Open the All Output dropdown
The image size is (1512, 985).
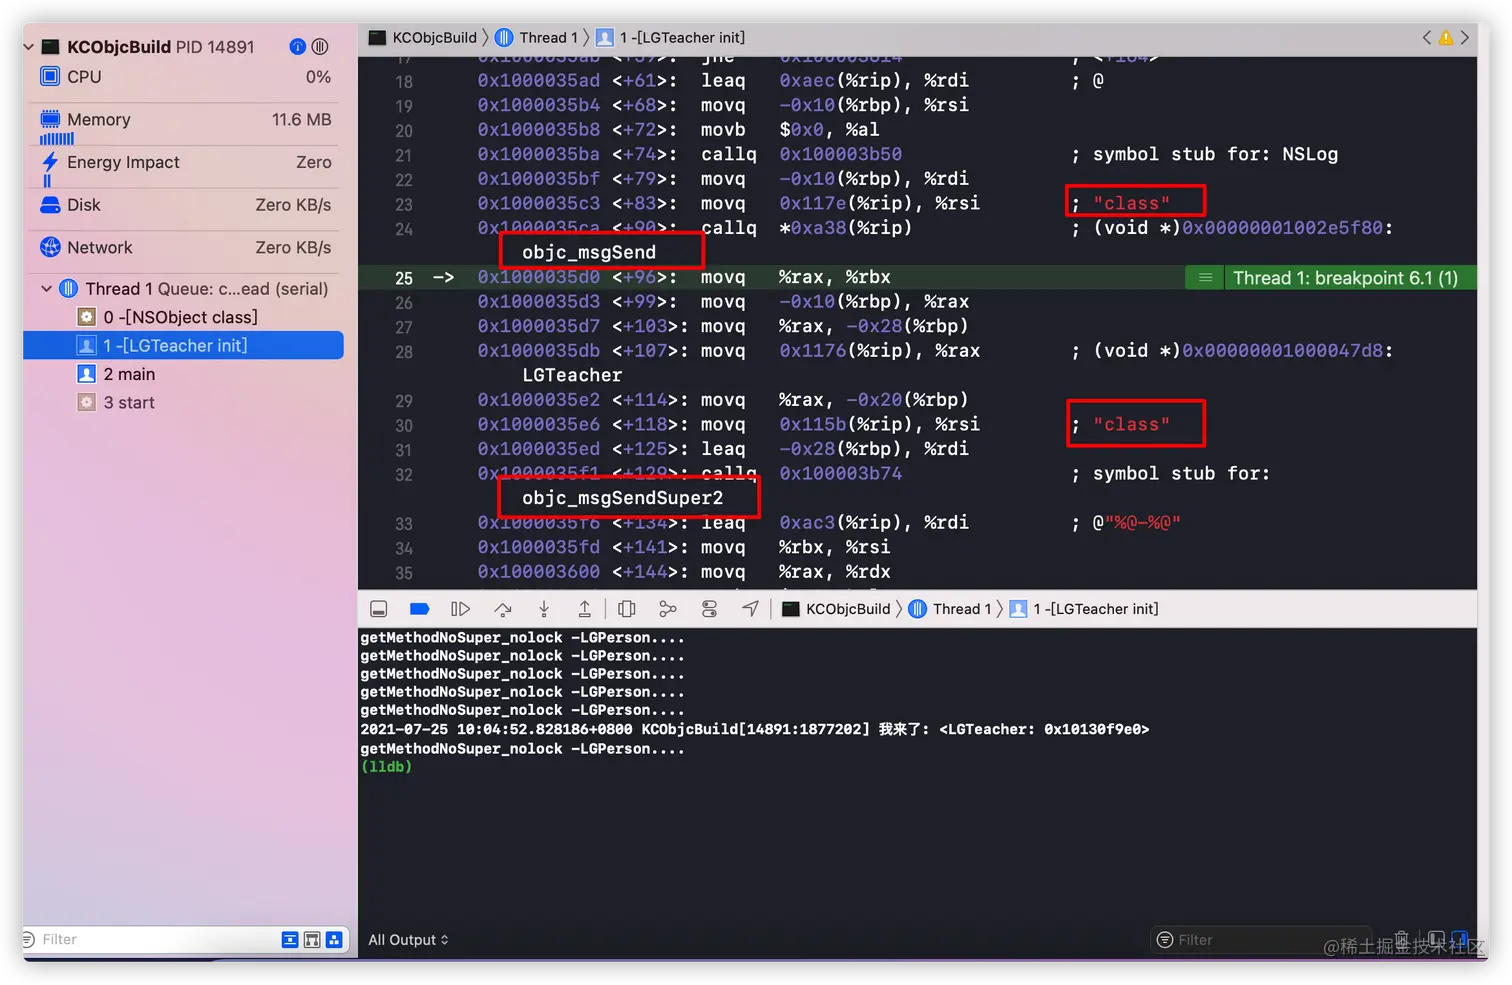point(408,940)
